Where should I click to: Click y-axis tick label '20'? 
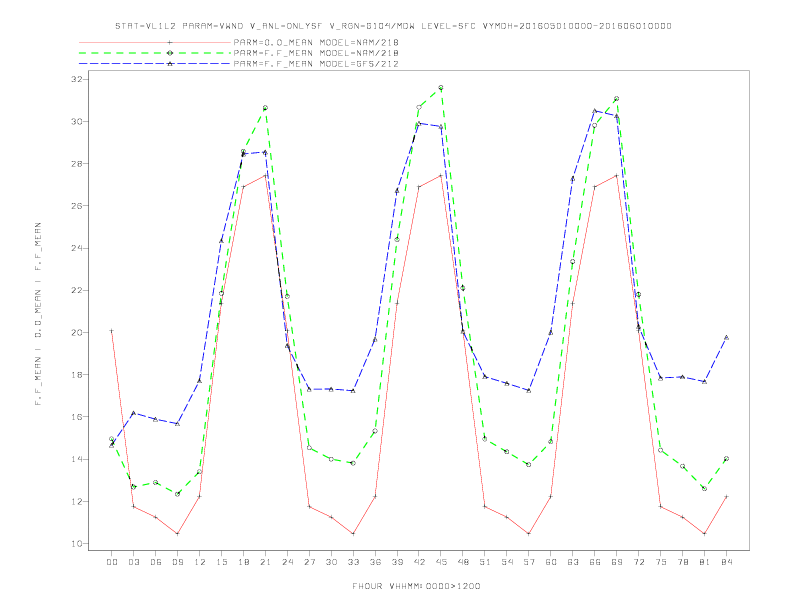tap(77, 333)
